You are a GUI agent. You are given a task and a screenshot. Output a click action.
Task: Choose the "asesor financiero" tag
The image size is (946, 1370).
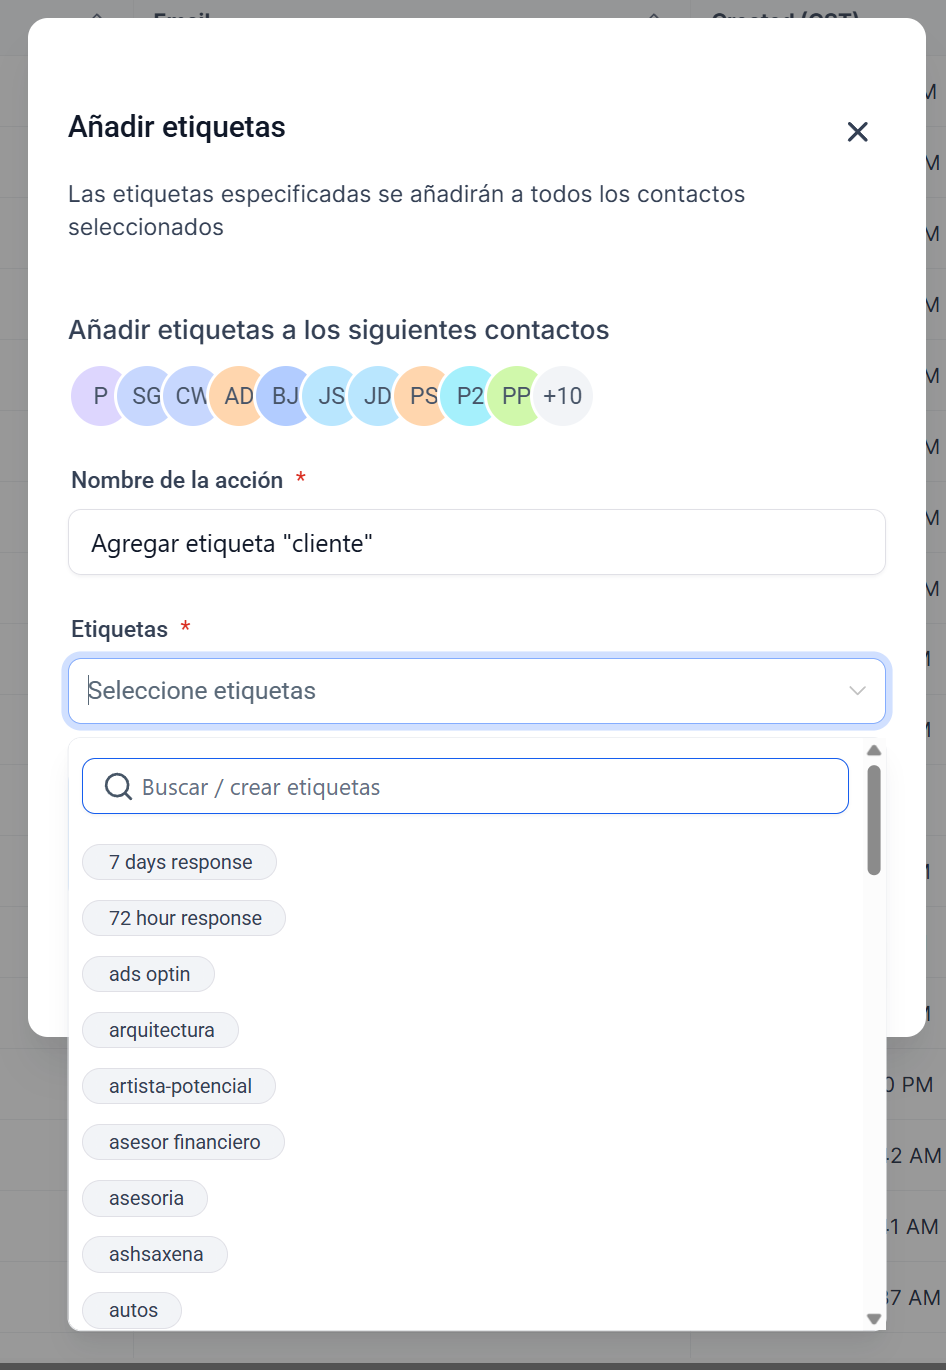tap(184, 1142)
